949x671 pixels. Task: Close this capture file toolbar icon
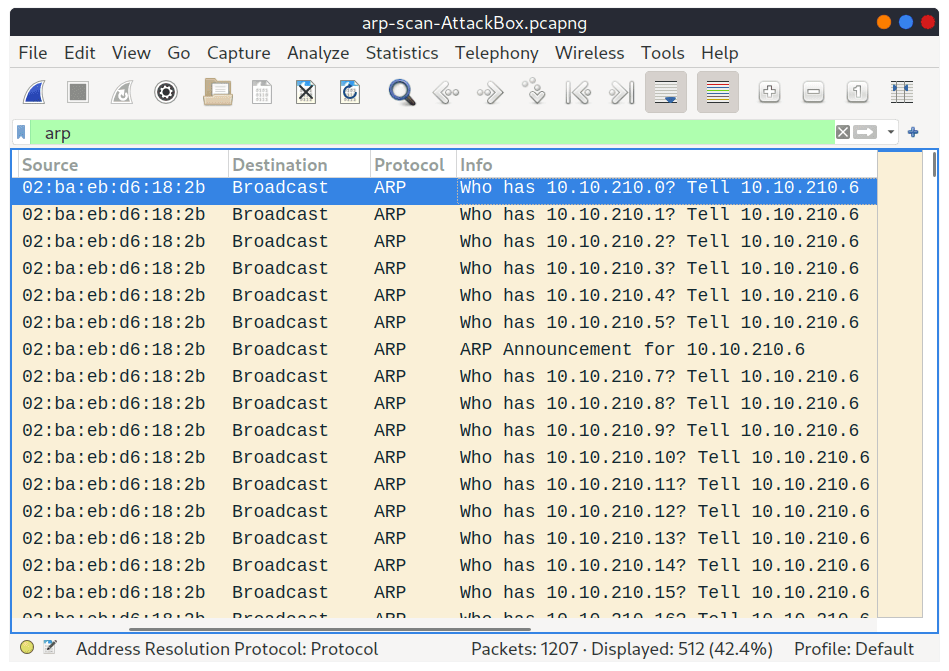click(306, 93)
